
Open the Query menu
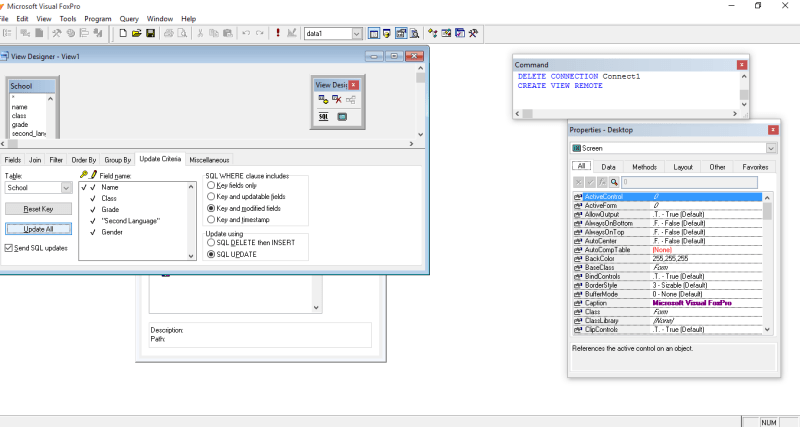[x=129, y=18]
